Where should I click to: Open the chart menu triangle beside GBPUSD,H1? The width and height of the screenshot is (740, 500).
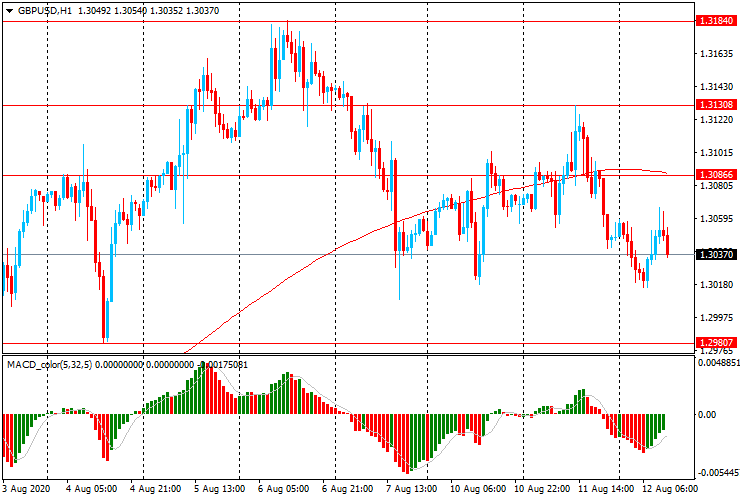click(9, 11)
